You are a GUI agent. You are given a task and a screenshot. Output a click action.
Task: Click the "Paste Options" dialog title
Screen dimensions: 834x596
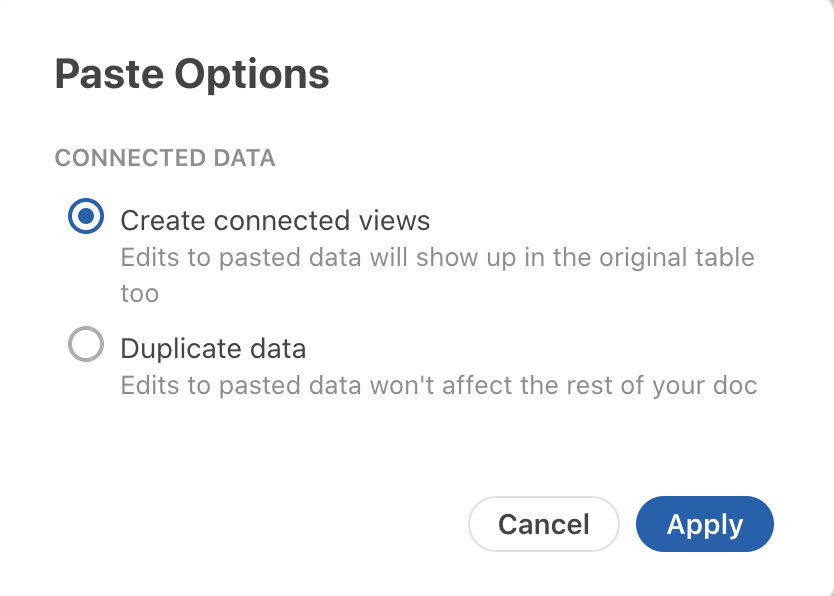point(191,75)
